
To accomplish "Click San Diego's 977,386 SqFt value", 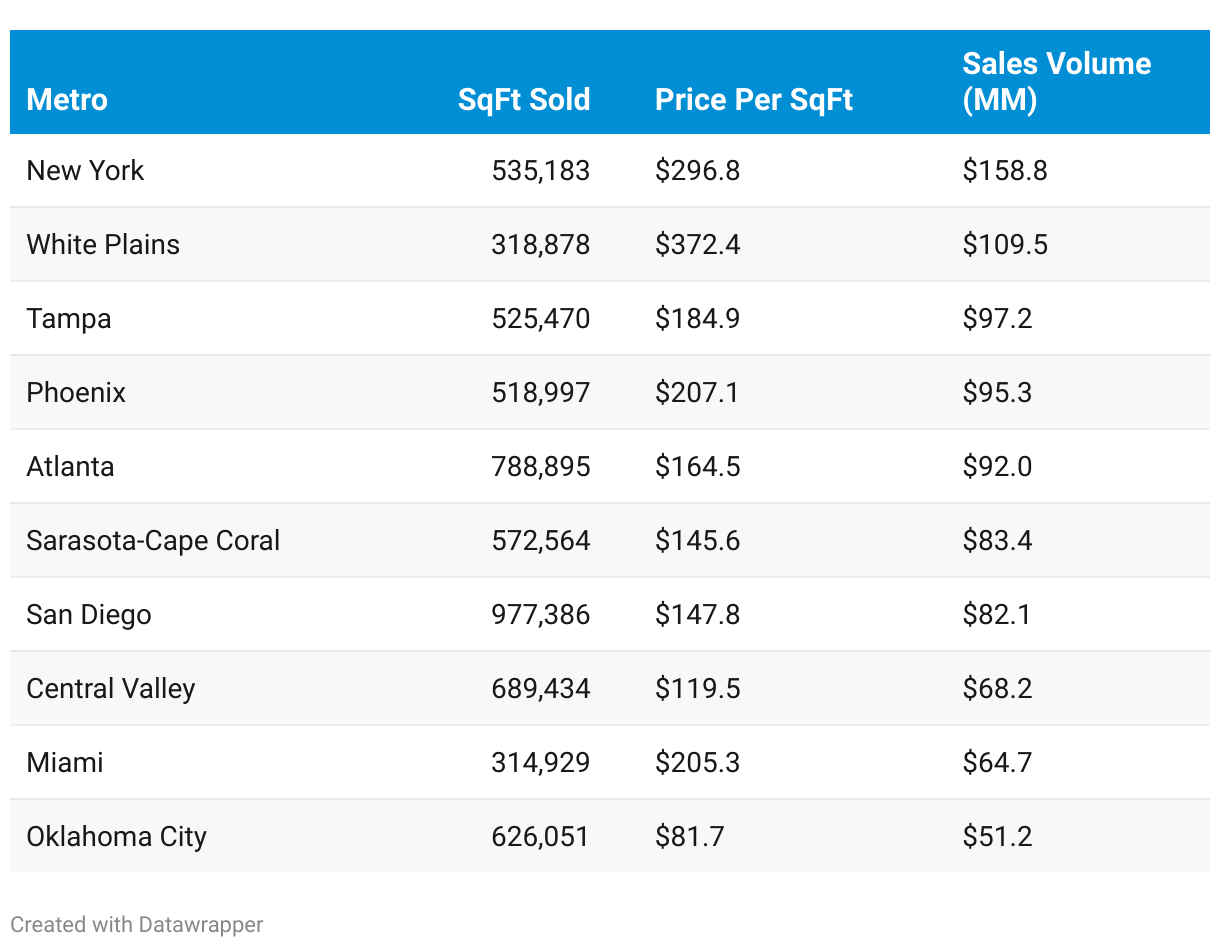I will (x=540, y=615).
